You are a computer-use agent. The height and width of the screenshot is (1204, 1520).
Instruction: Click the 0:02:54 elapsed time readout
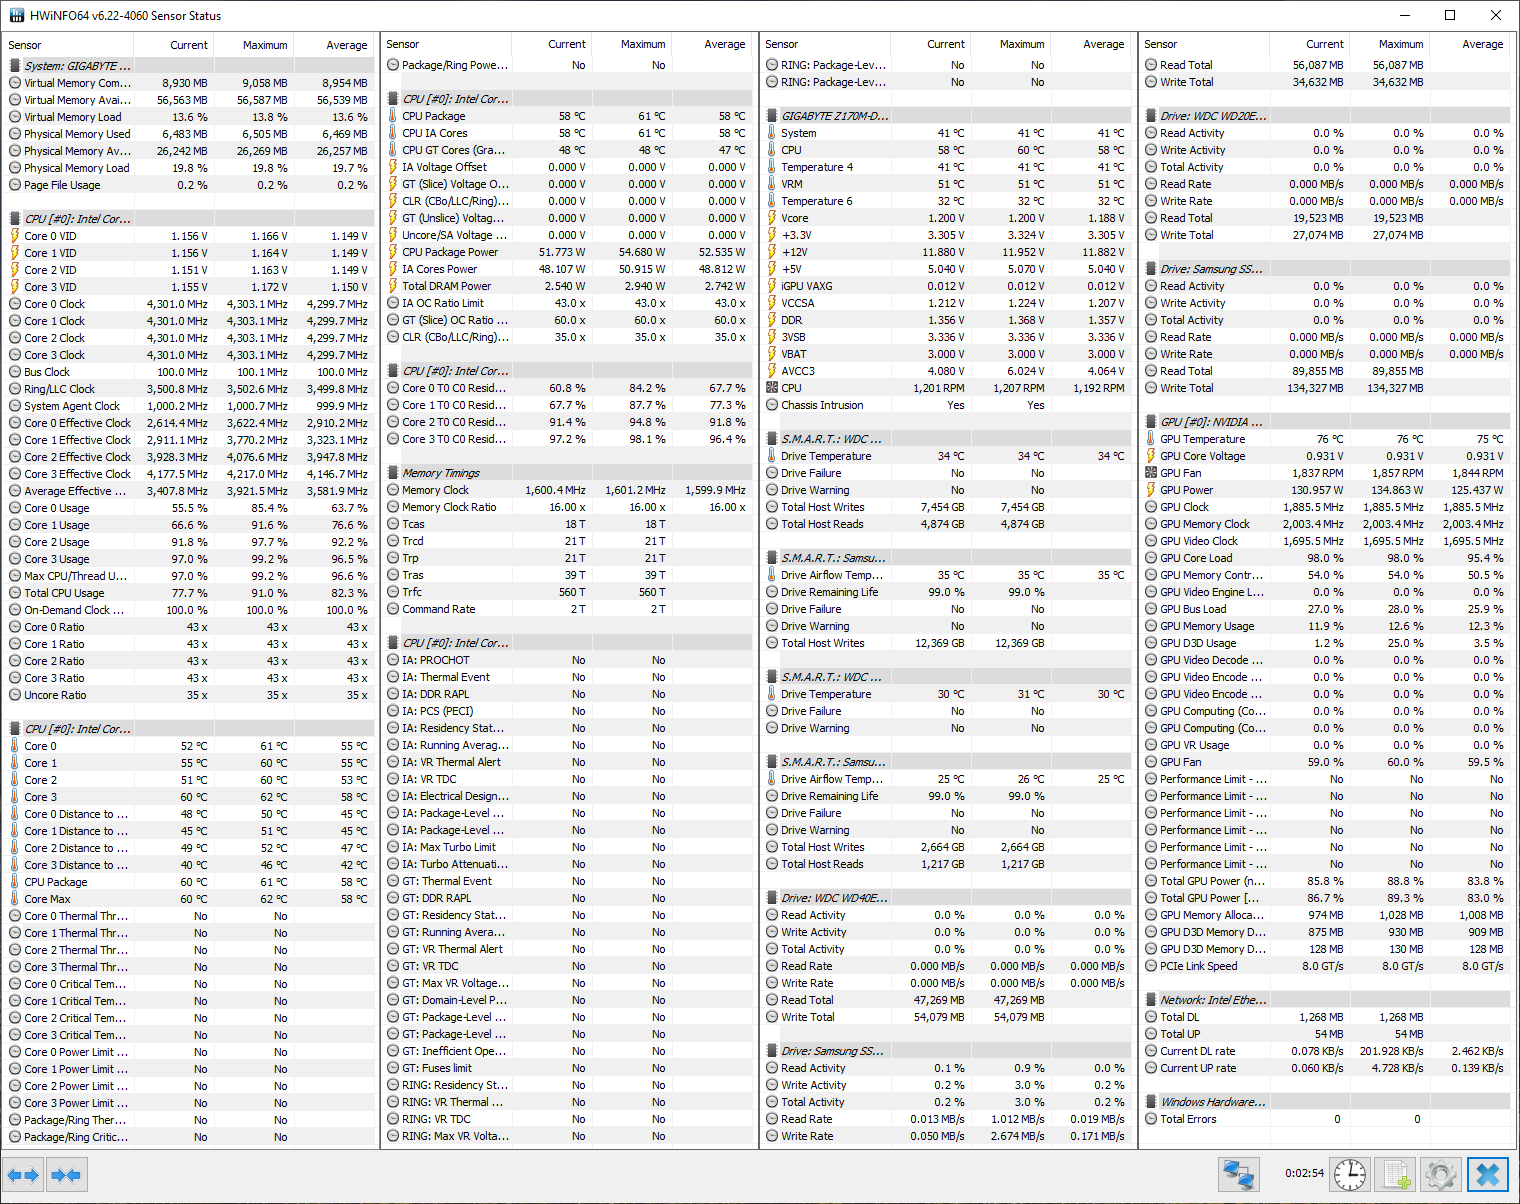[1304, 1173]
